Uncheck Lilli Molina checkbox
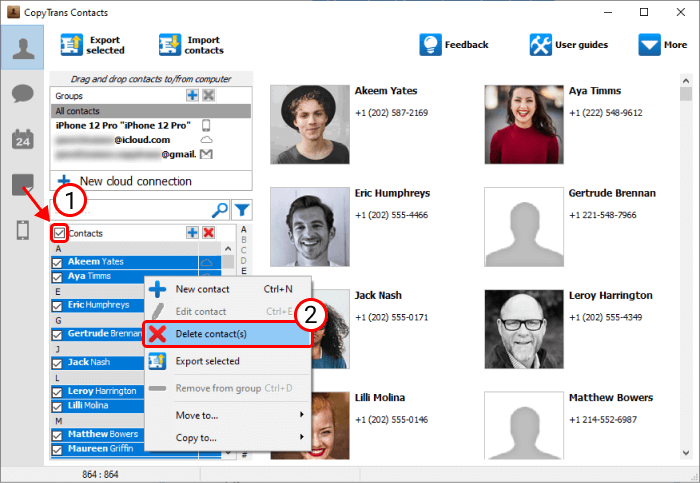This screenshot has width=700, height=483. pyautogui.click(x=57, y=407)
